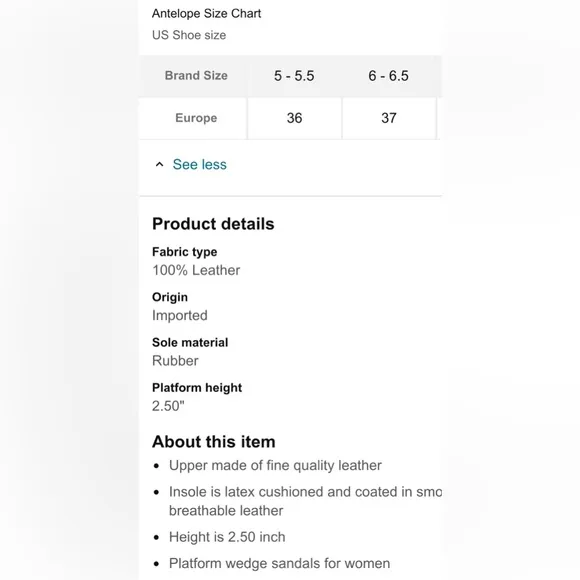This screenshot has width=580, height=580.
Task: Click the Origin Imported value
Action: click(180, 316)
